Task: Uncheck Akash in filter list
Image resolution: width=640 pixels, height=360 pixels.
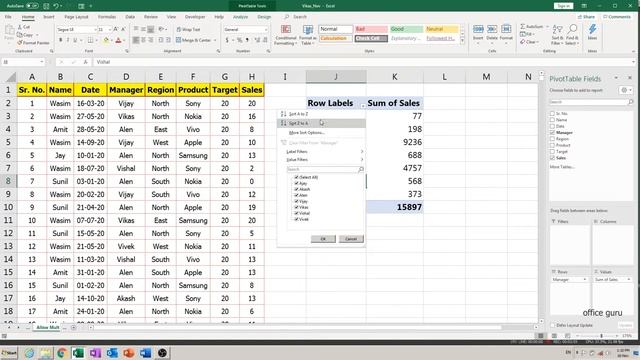Action: tap(297, 189)
